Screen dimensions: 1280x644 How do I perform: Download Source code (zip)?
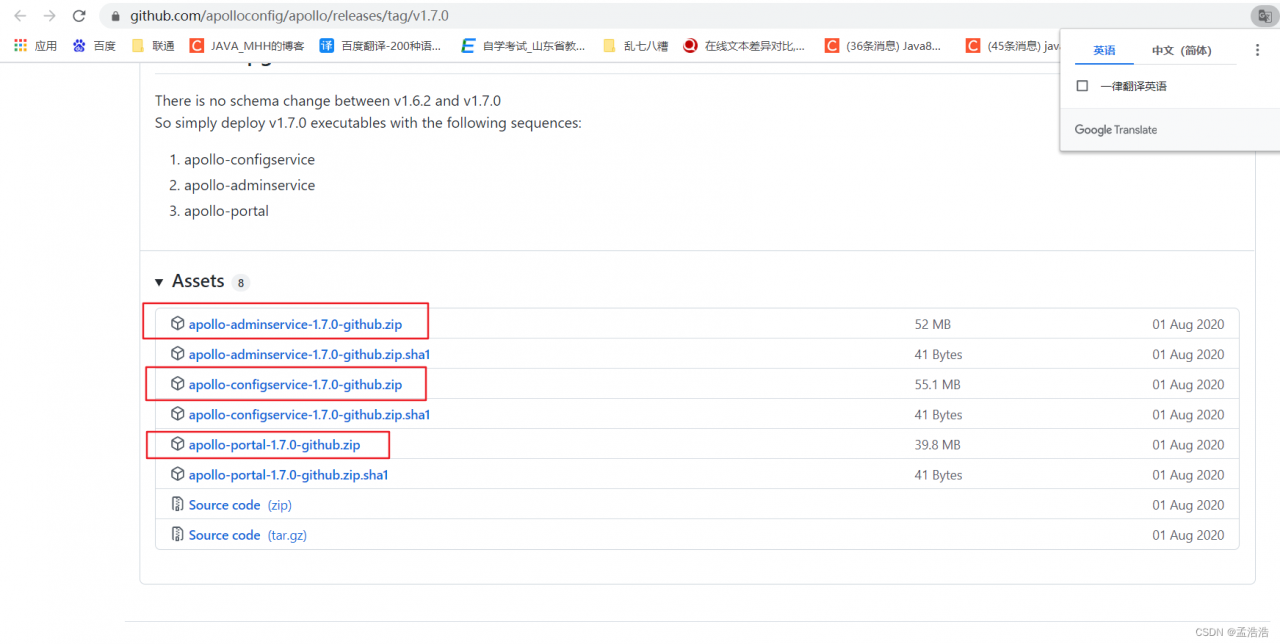pyautogui.click(x=240, y=505)
